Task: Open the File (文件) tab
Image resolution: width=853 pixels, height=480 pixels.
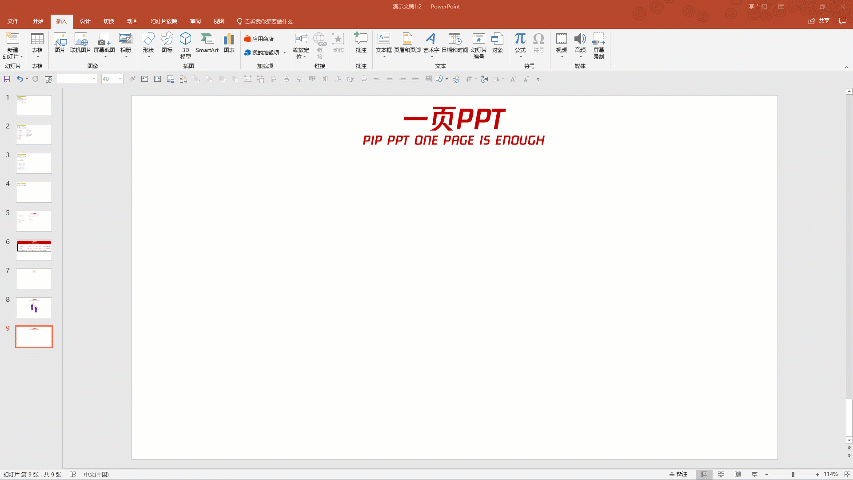Action: coord(13,20)
